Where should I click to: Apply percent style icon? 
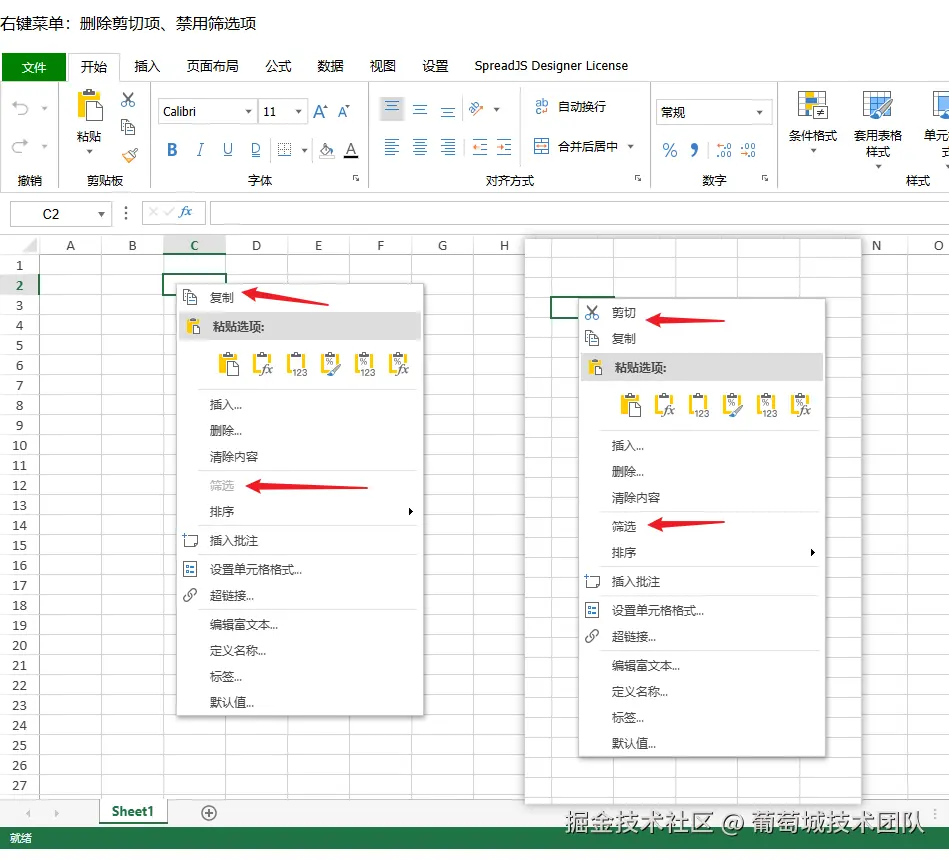670,150
